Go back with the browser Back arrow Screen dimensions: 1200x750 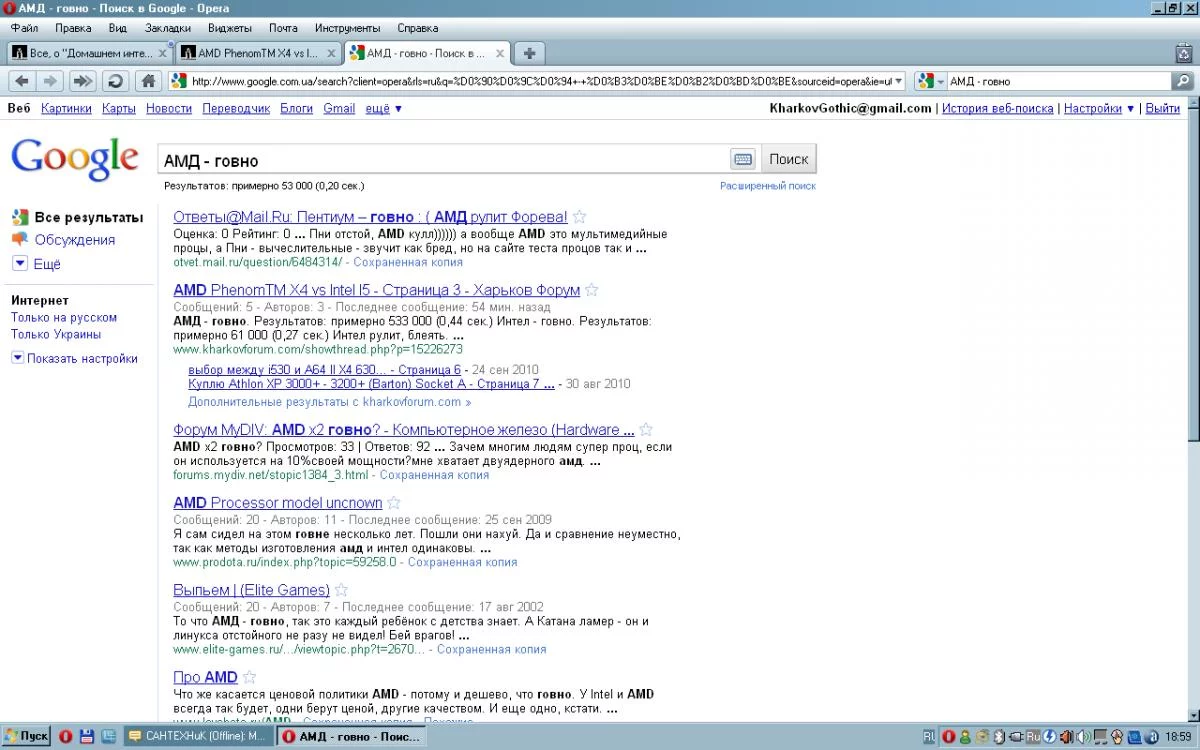(22, 81)
